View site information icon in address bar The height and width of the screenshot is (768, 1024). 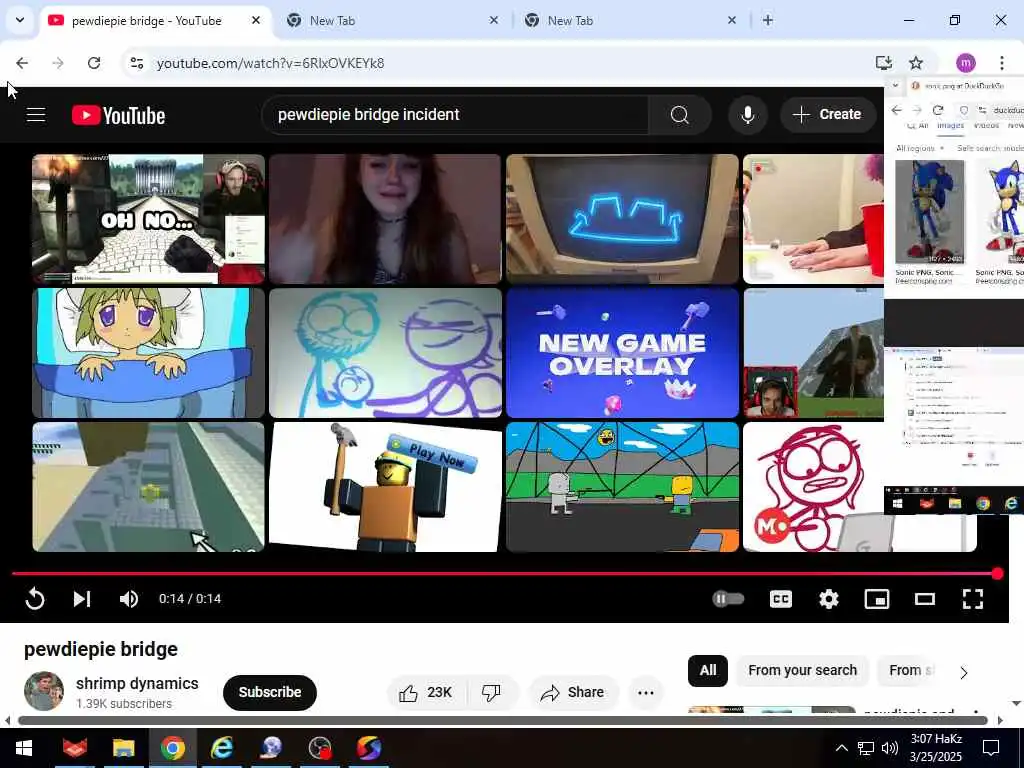tap(136, 63)
